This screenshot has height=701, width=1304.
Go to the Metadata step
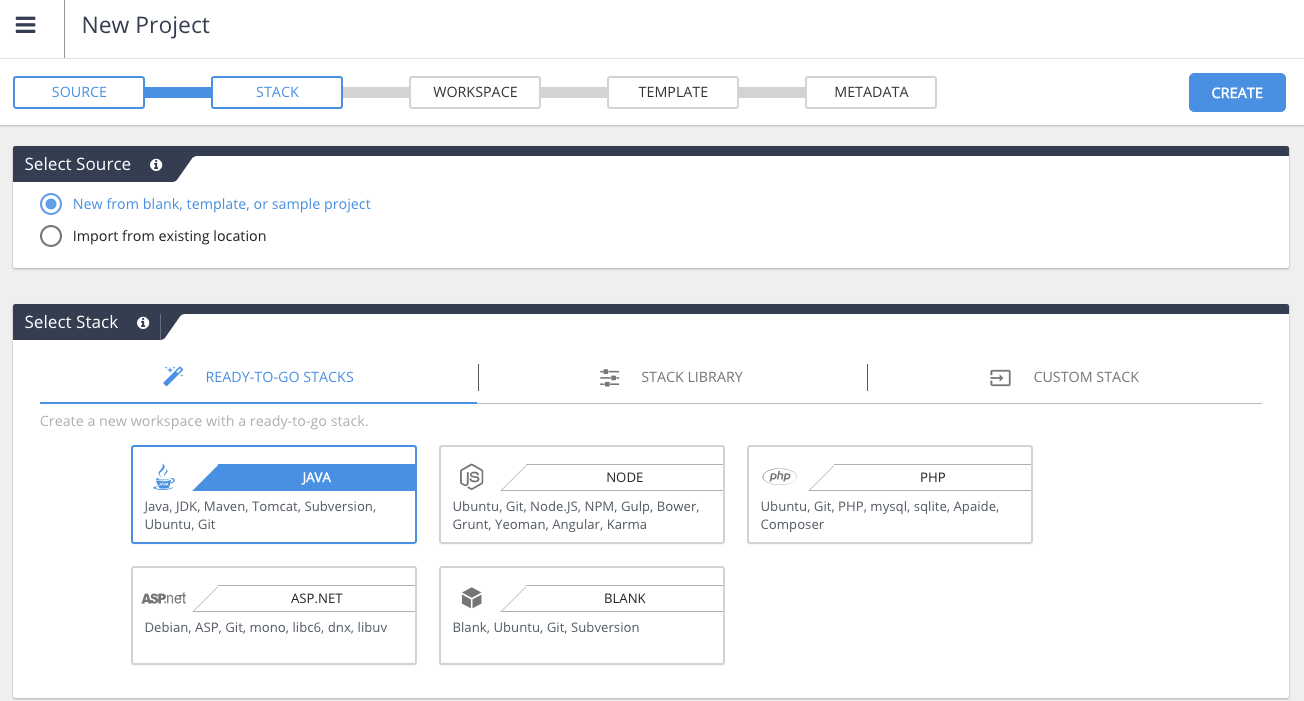871,92
